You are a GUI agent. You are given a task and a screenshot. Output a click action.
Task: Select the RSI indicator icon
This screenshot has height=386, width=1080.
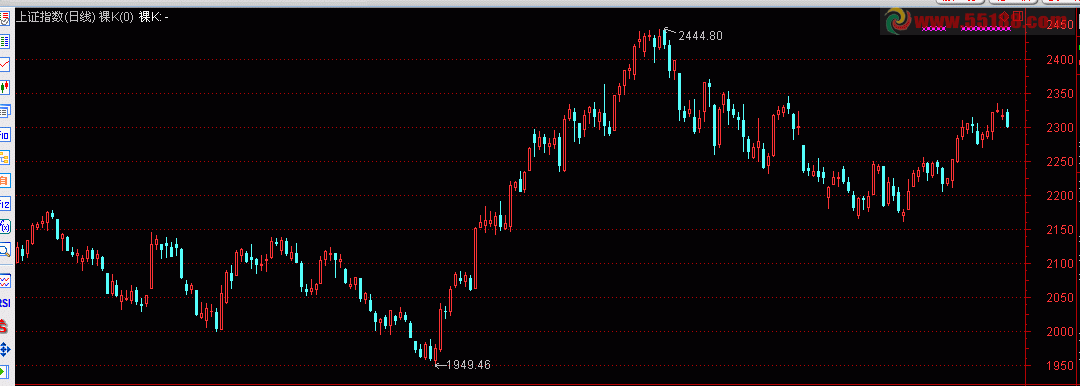click(x=5, y=303)
